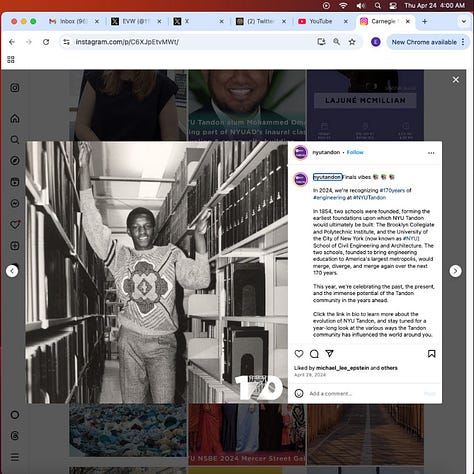The height and width of the screenshot is (474, 474).
Task: Click the volume menu bar icon
Action: [361, 6]
